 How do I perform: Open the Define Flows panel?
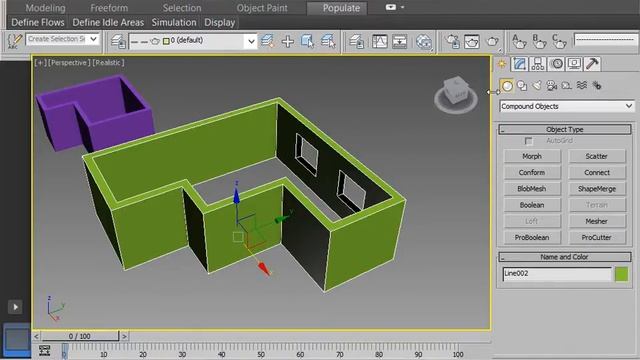(38, 22)
